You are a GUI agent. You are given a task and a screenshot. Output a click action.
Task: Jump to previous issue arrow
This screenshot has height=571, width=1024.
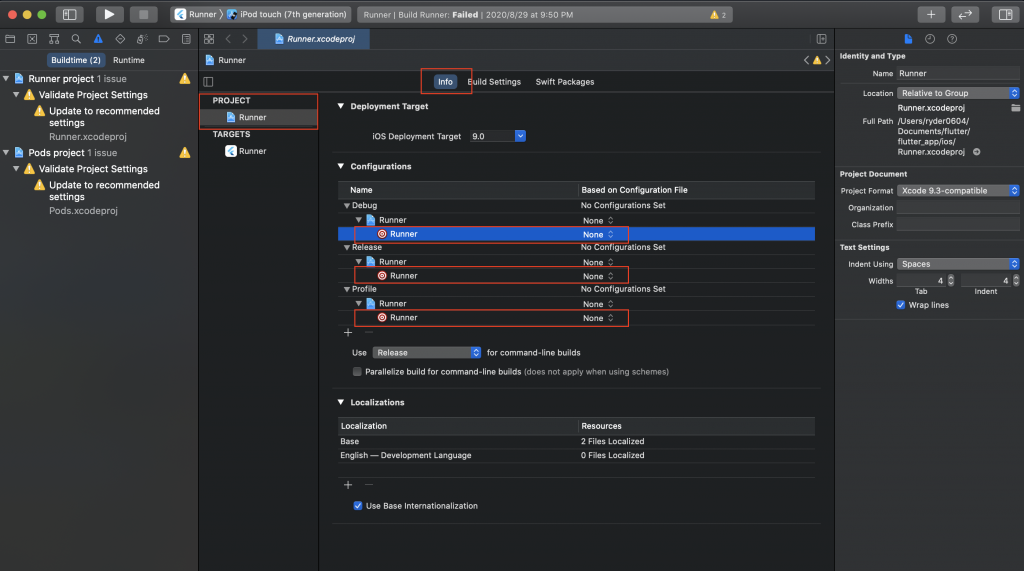[807, 60]
